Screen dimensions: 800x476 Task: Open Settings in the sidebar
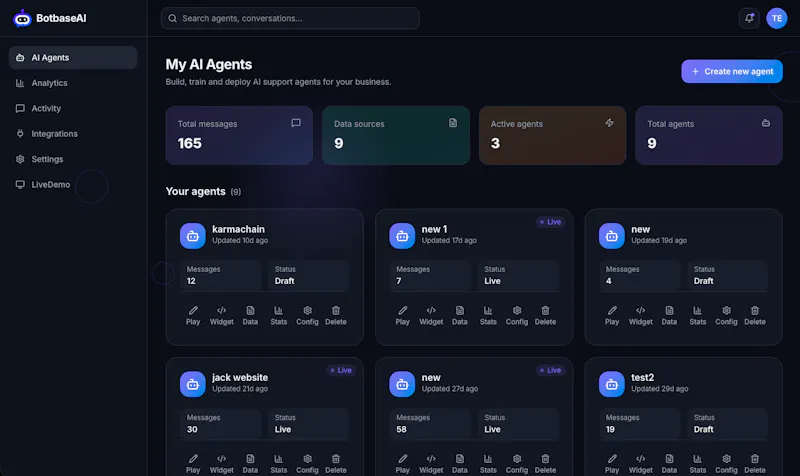(x=73, y=159)
